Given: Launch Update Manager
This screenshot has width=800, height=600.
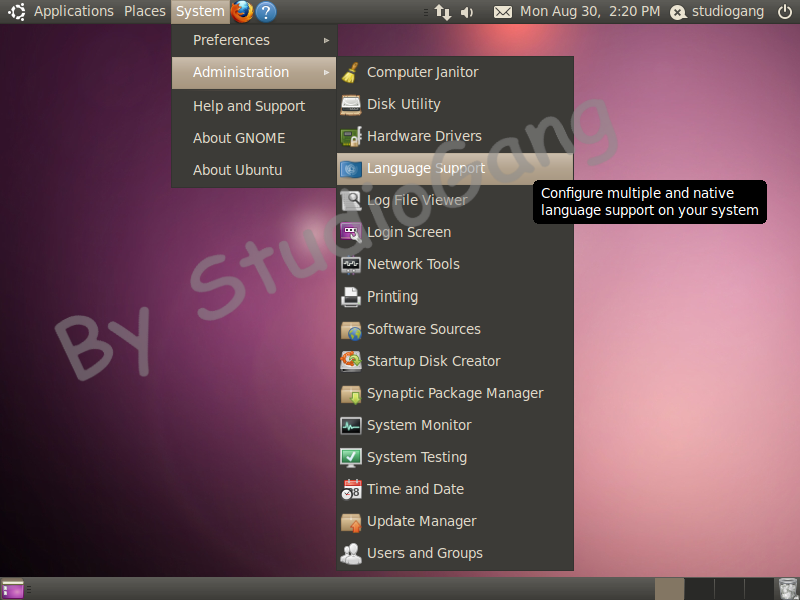Looking at the screenshot, I should point(455,521).
